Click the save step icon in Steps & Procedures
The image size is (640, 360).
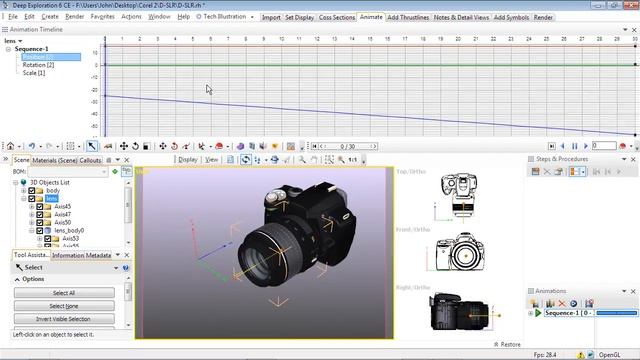tap(535, 172)
